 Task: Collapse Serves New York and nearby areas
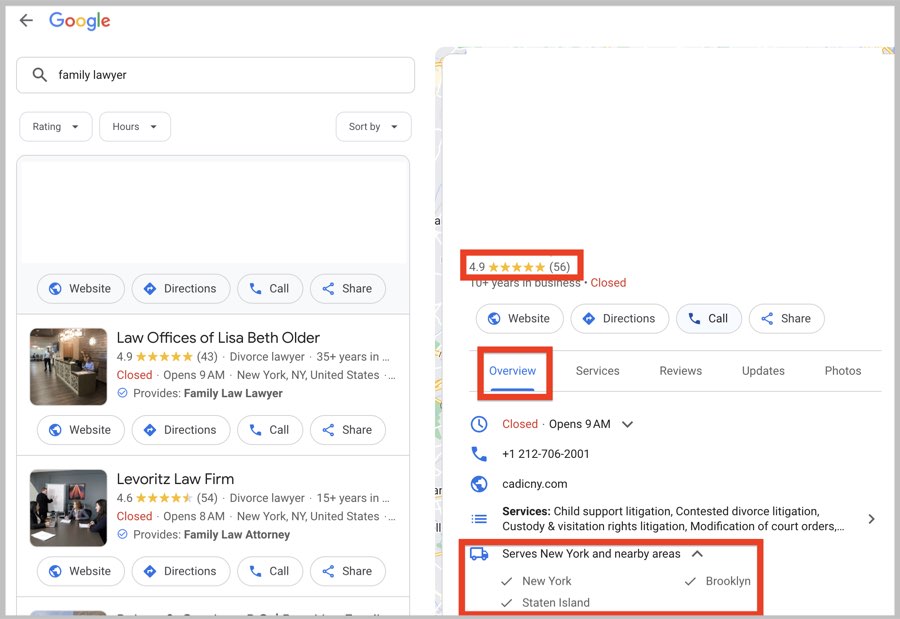[x=697, y=554]
